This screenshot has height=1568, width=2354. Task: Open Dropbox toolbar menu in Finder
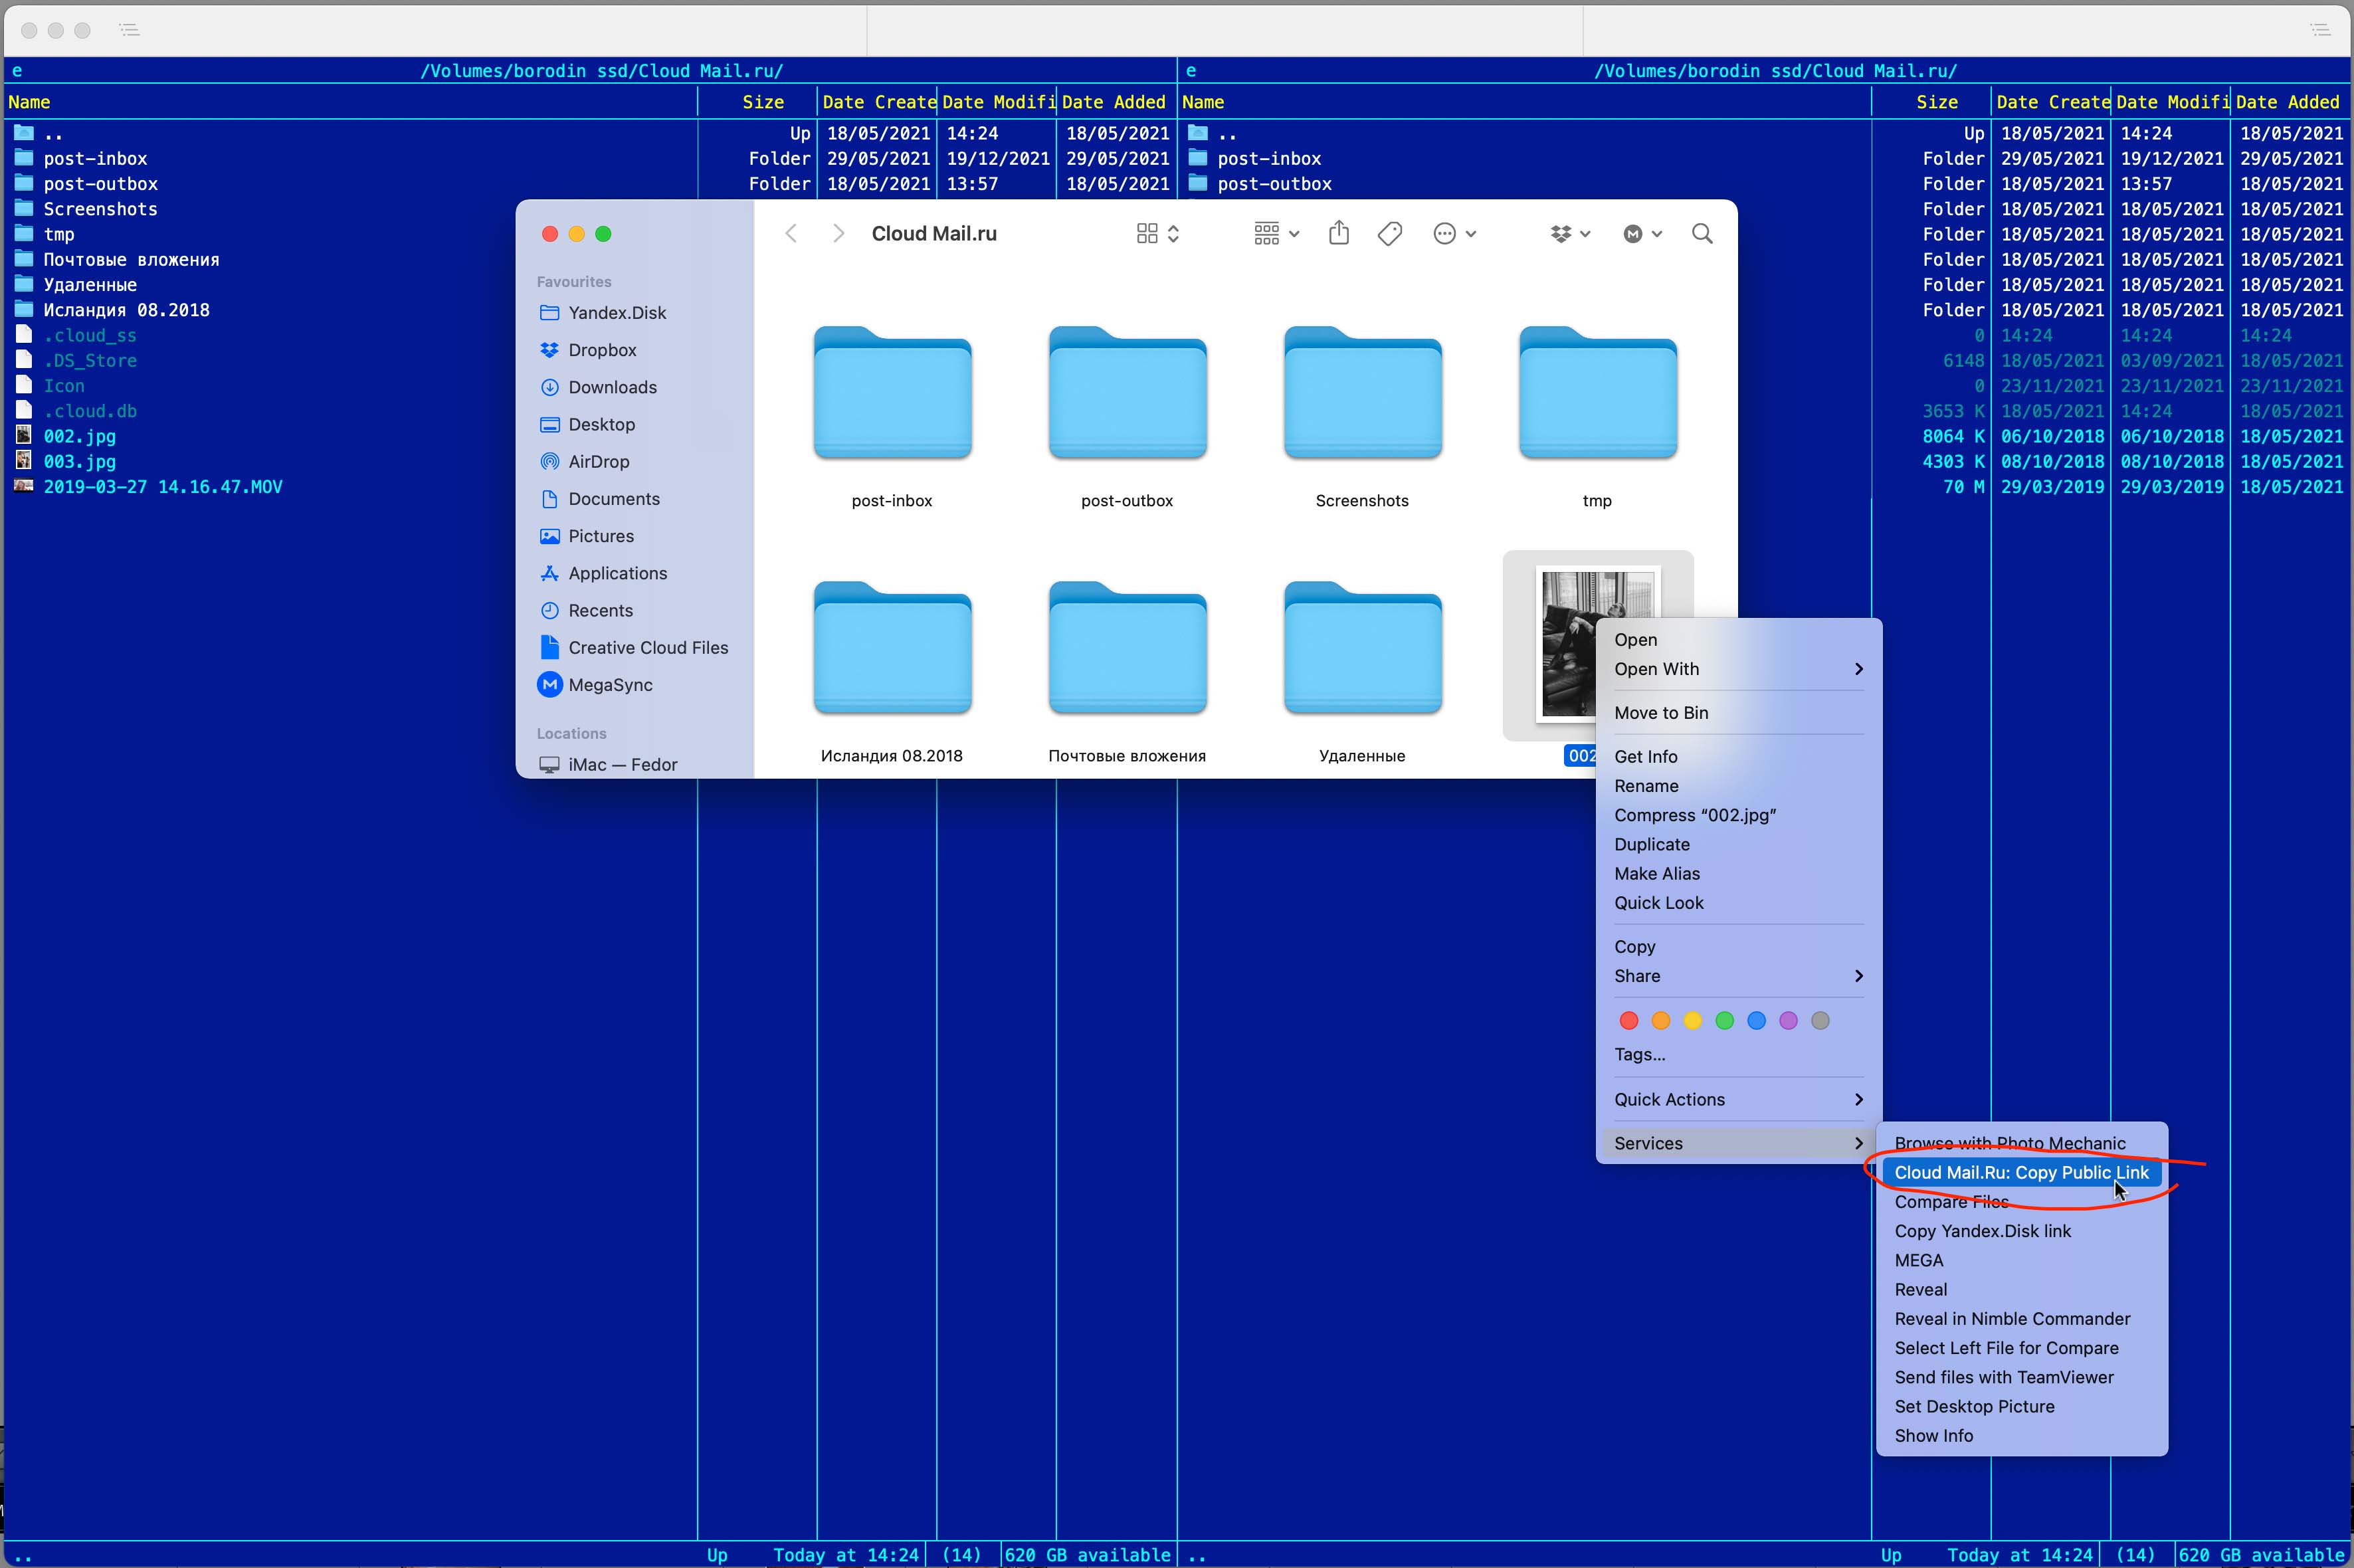[x=1570, y=234]
